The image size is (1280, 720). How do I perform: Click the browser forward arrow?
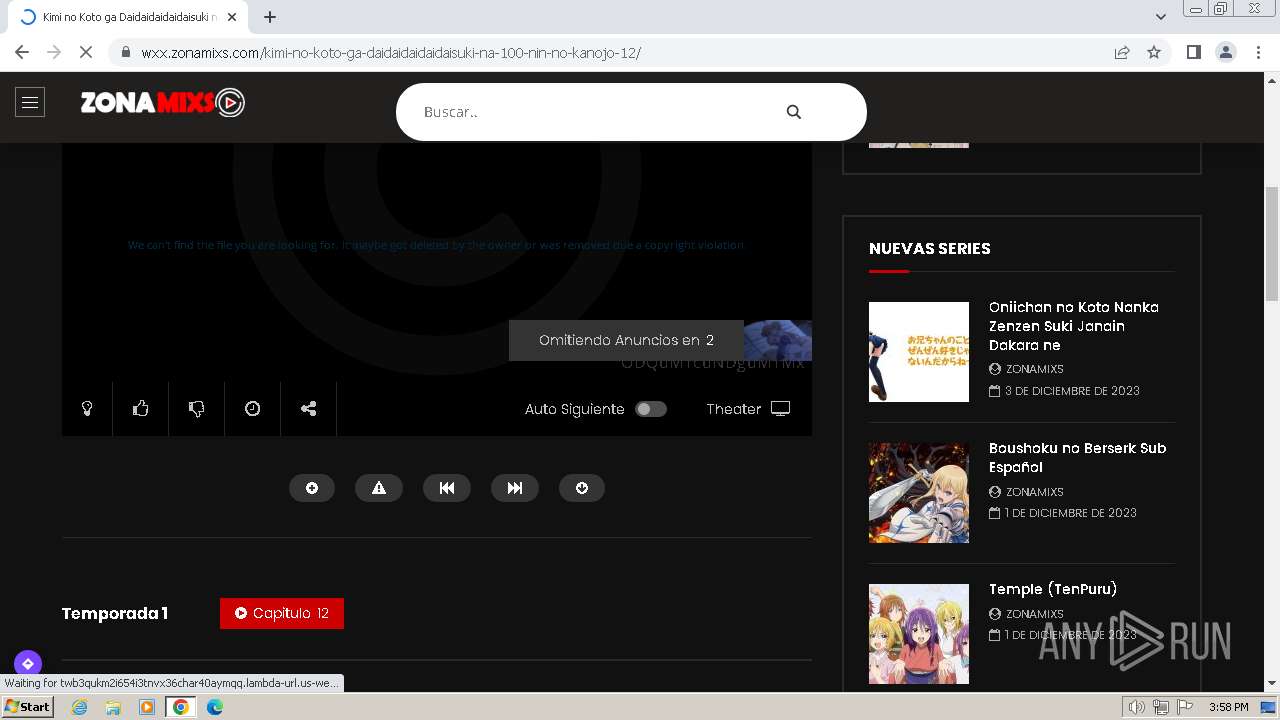[x=54, y=52]
